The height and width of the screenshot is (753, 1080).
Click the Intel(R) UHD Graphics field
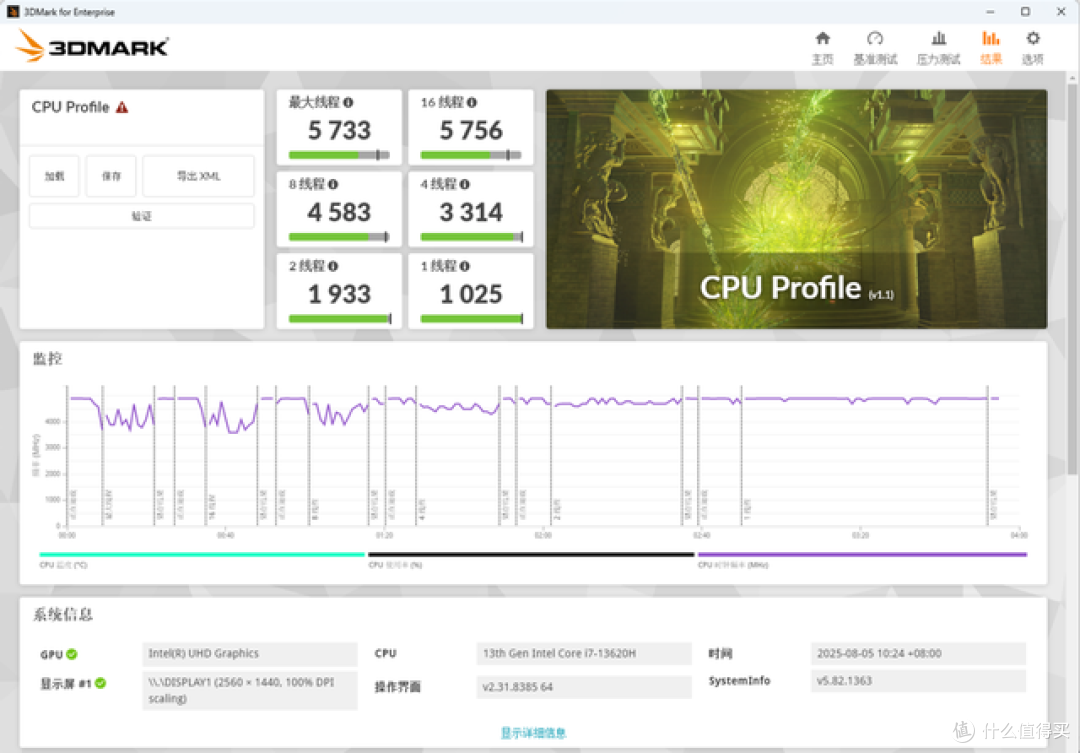click(250, 654)
